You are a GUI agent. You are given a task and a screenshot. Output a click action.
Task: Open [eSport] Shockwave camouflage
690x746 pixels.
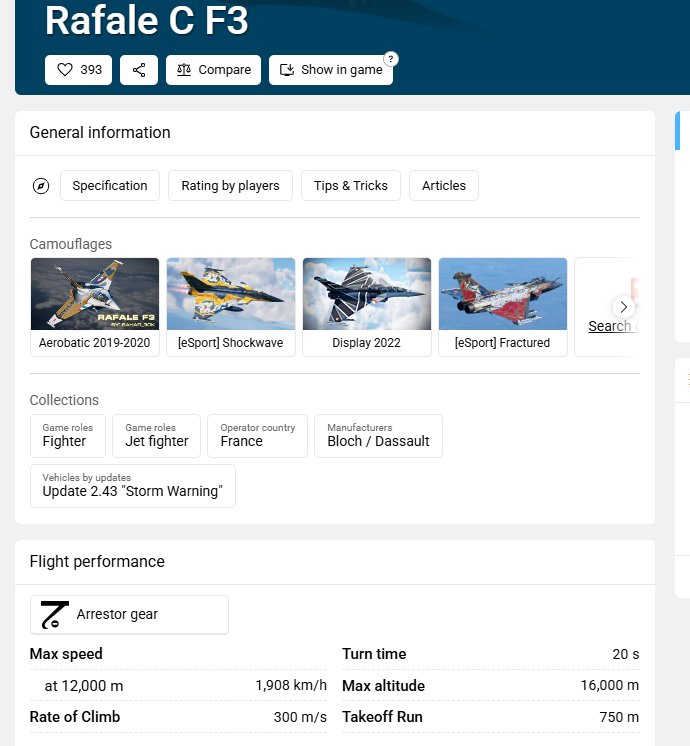pyautogui.click(x=231, y=307)
